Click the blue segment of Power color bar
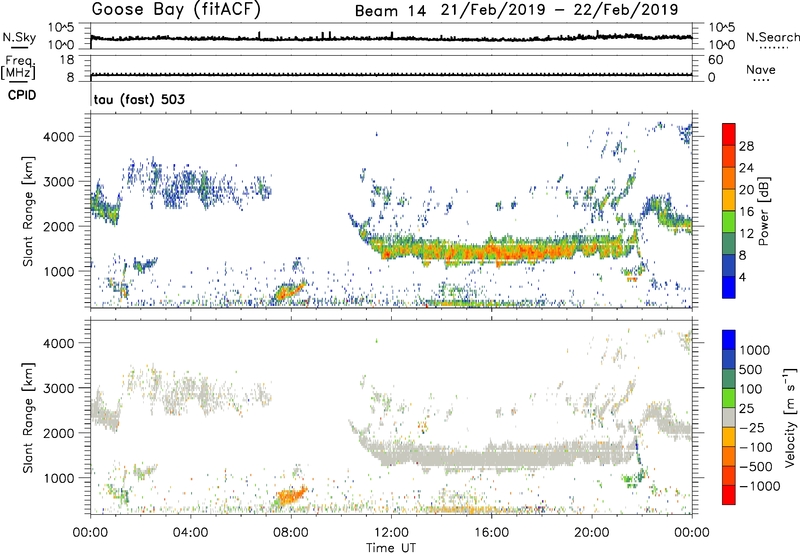This screenshot has width=800, height=554. [x=729, y=288]
